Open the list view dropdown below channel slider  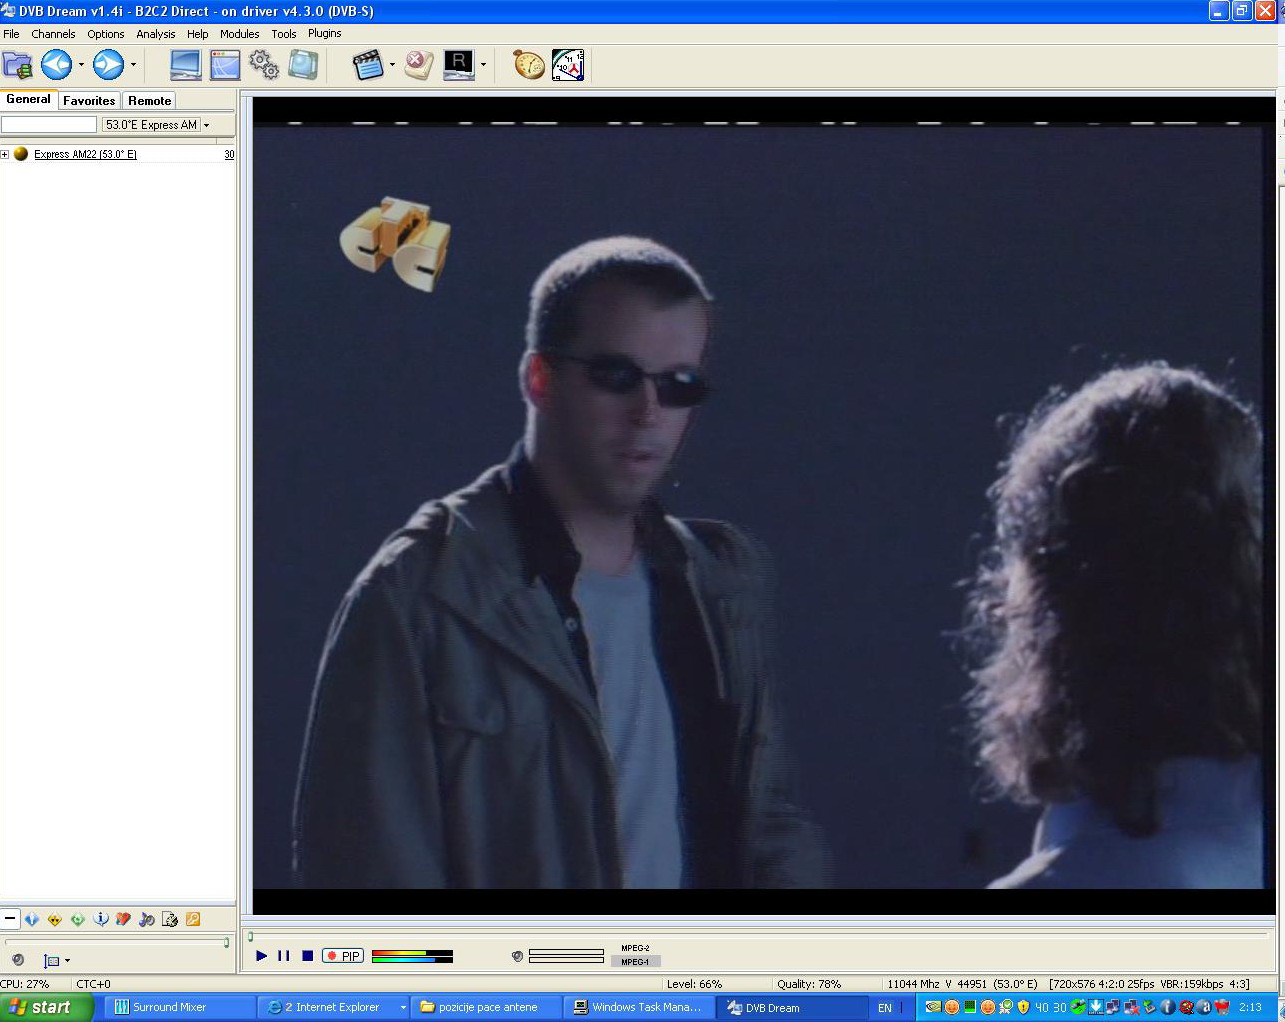coord(57,961)
